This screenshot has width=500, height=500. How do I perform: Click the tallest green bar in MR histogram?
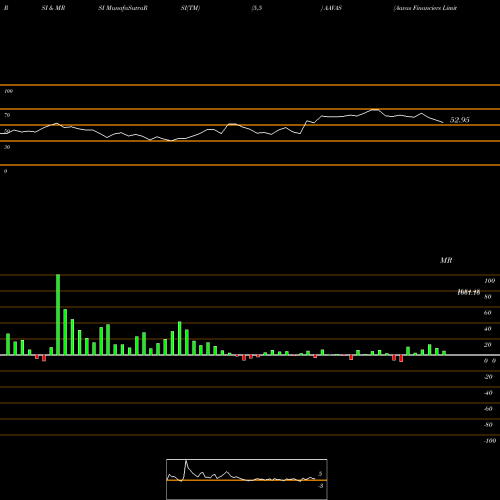[58, 315]
